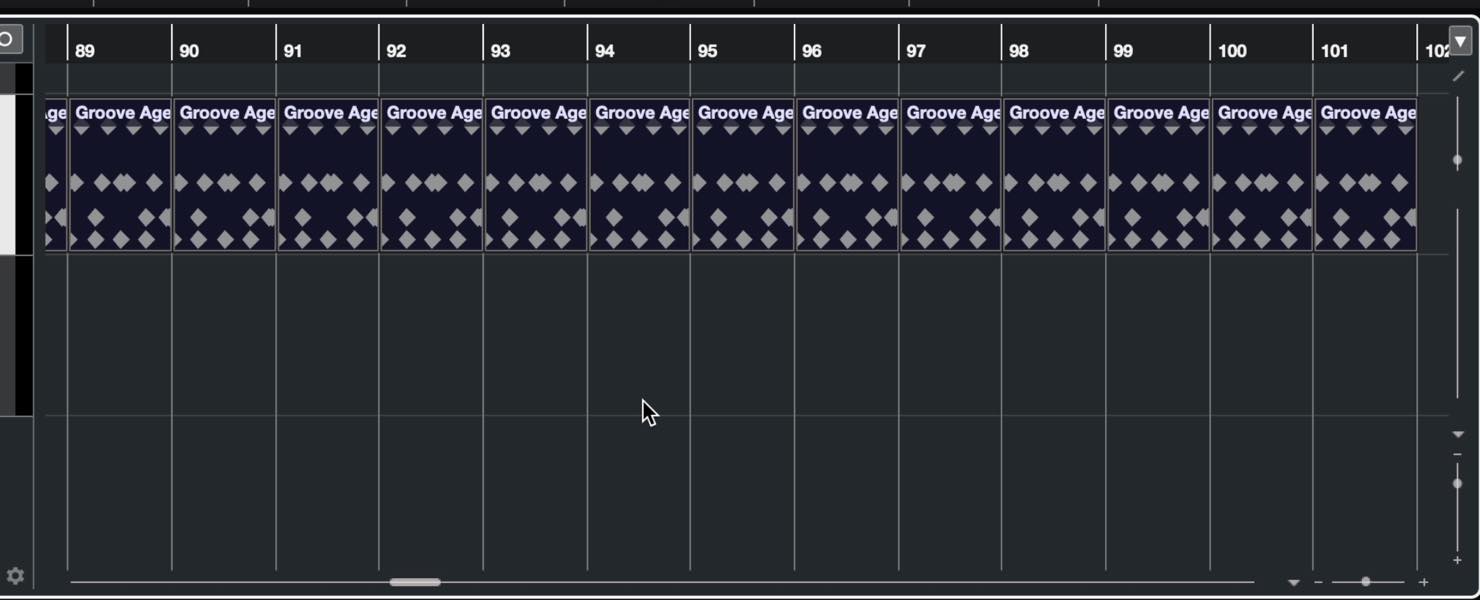Set the cursor at bar 89 in the ruler
1480x600 pixels.
point(85,51)
